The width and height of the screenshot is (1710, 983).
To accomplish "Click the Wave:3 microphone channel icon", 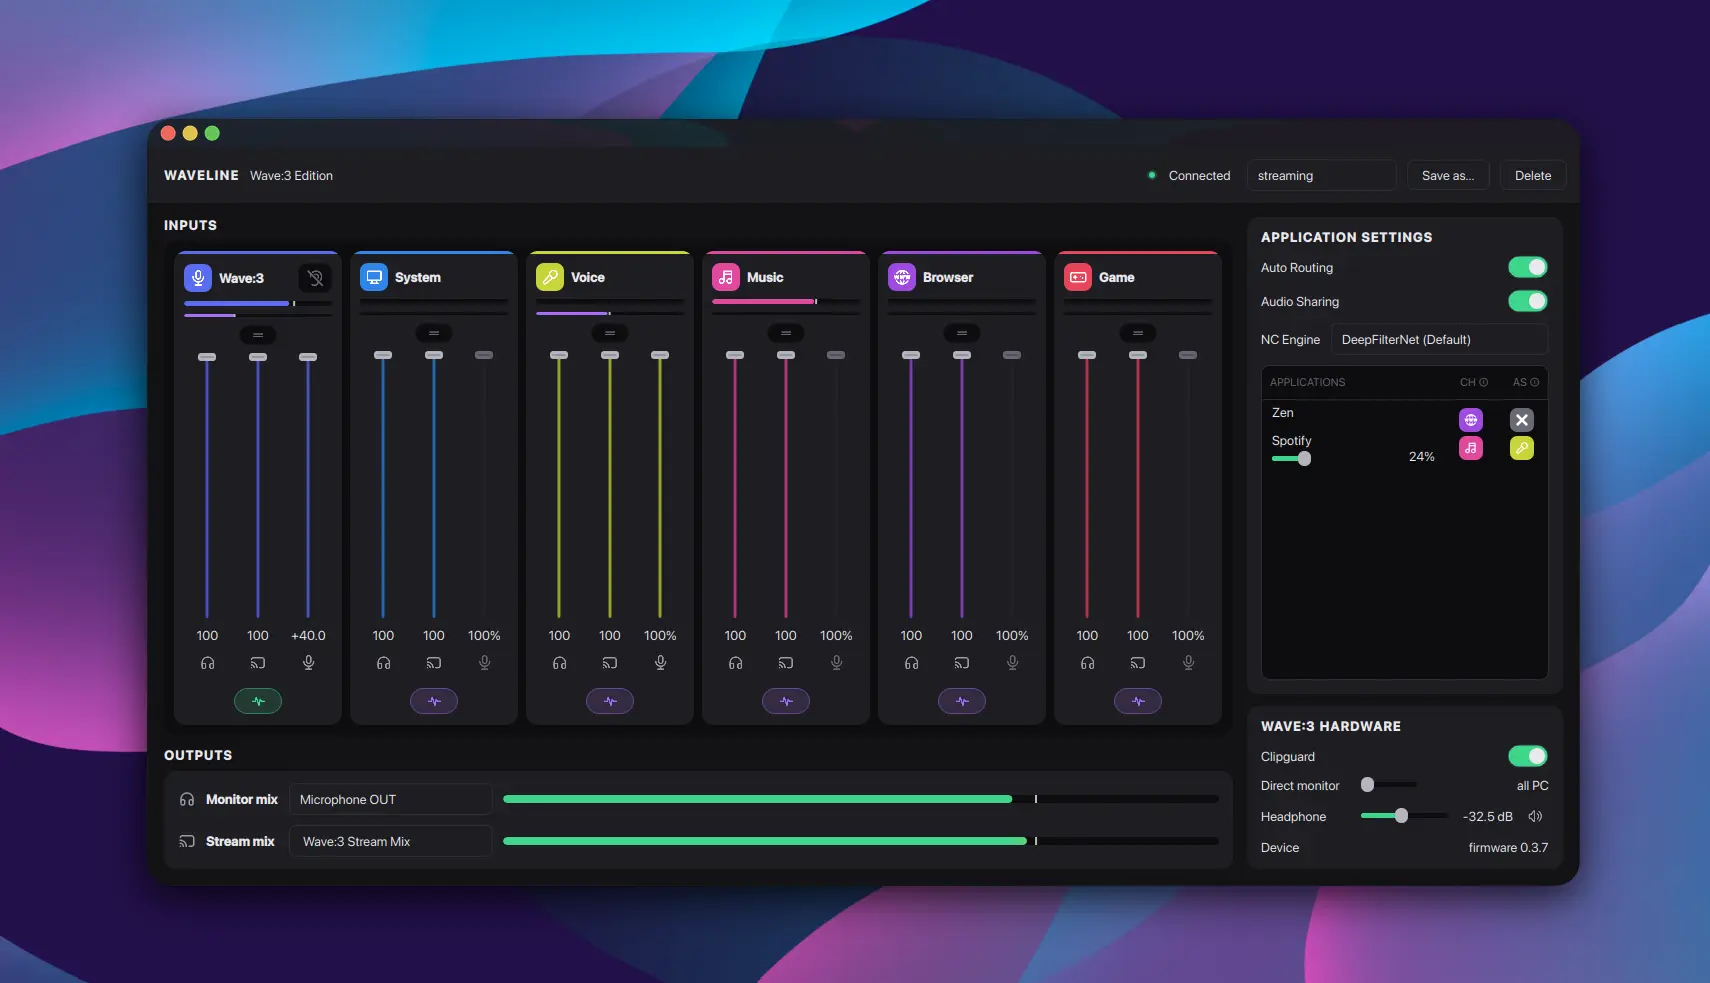I will (198, 278).
